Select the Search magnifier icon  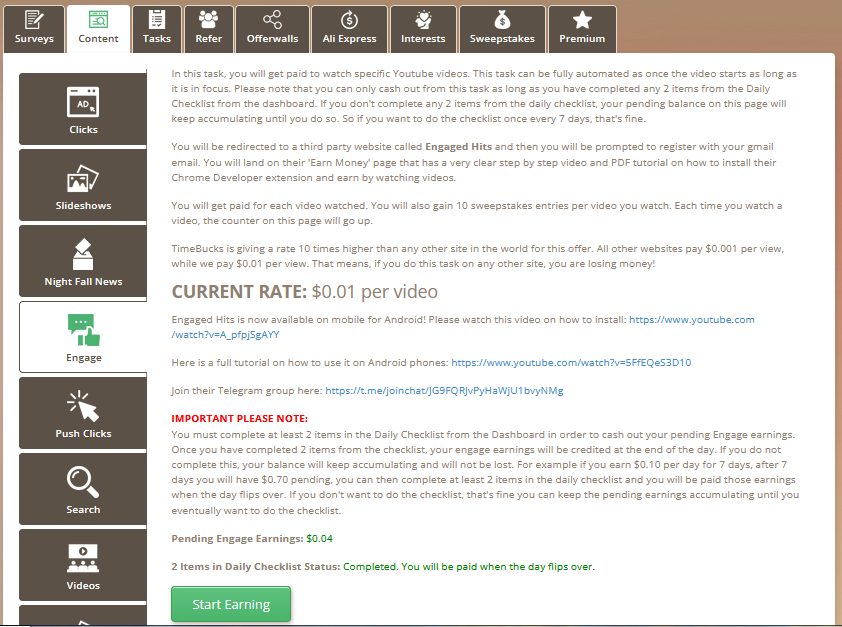pyautogui.click(x=83, y=481)
